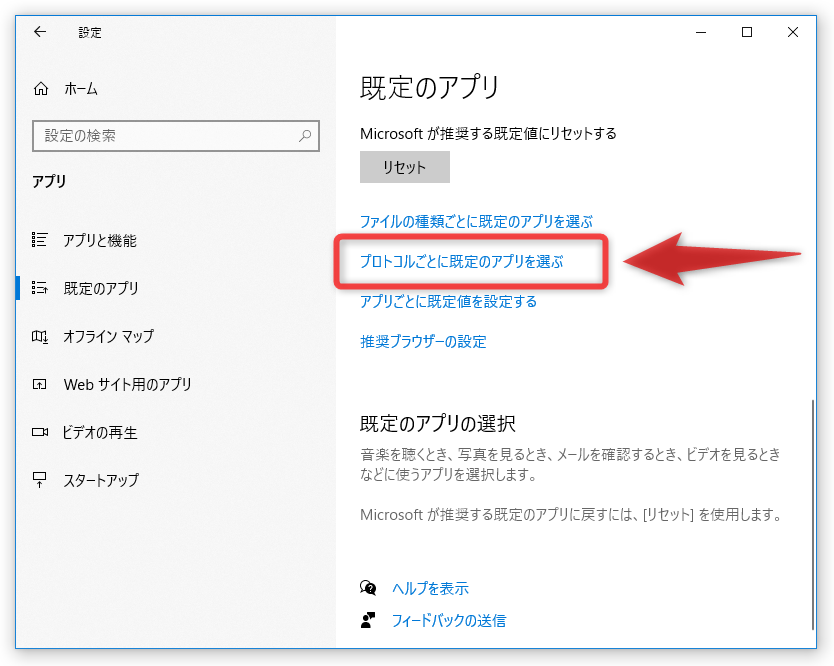Click the 既定のアプリ sidebar icon

point(39,288)
